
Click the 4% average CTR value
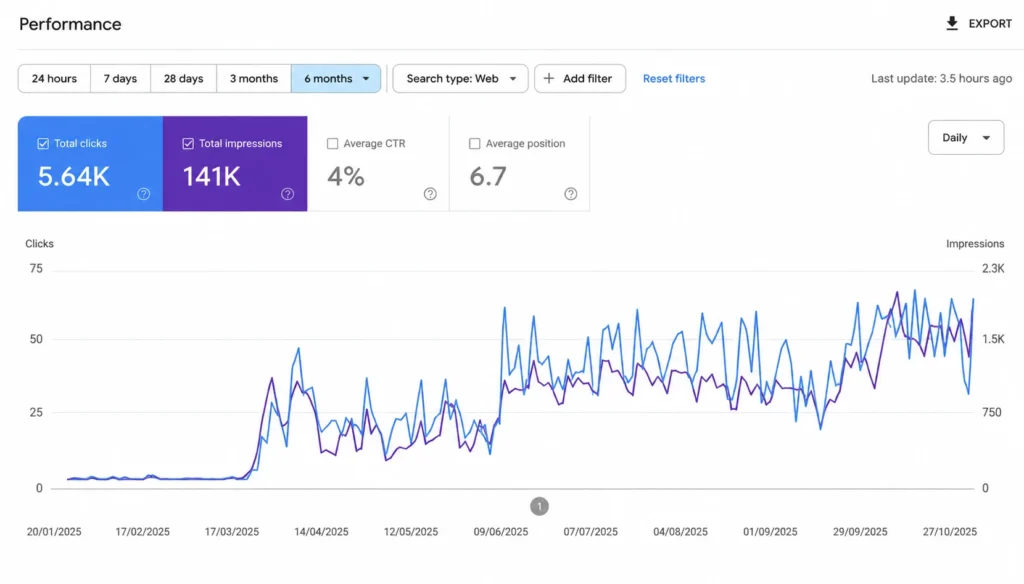[x=345, y=177]
